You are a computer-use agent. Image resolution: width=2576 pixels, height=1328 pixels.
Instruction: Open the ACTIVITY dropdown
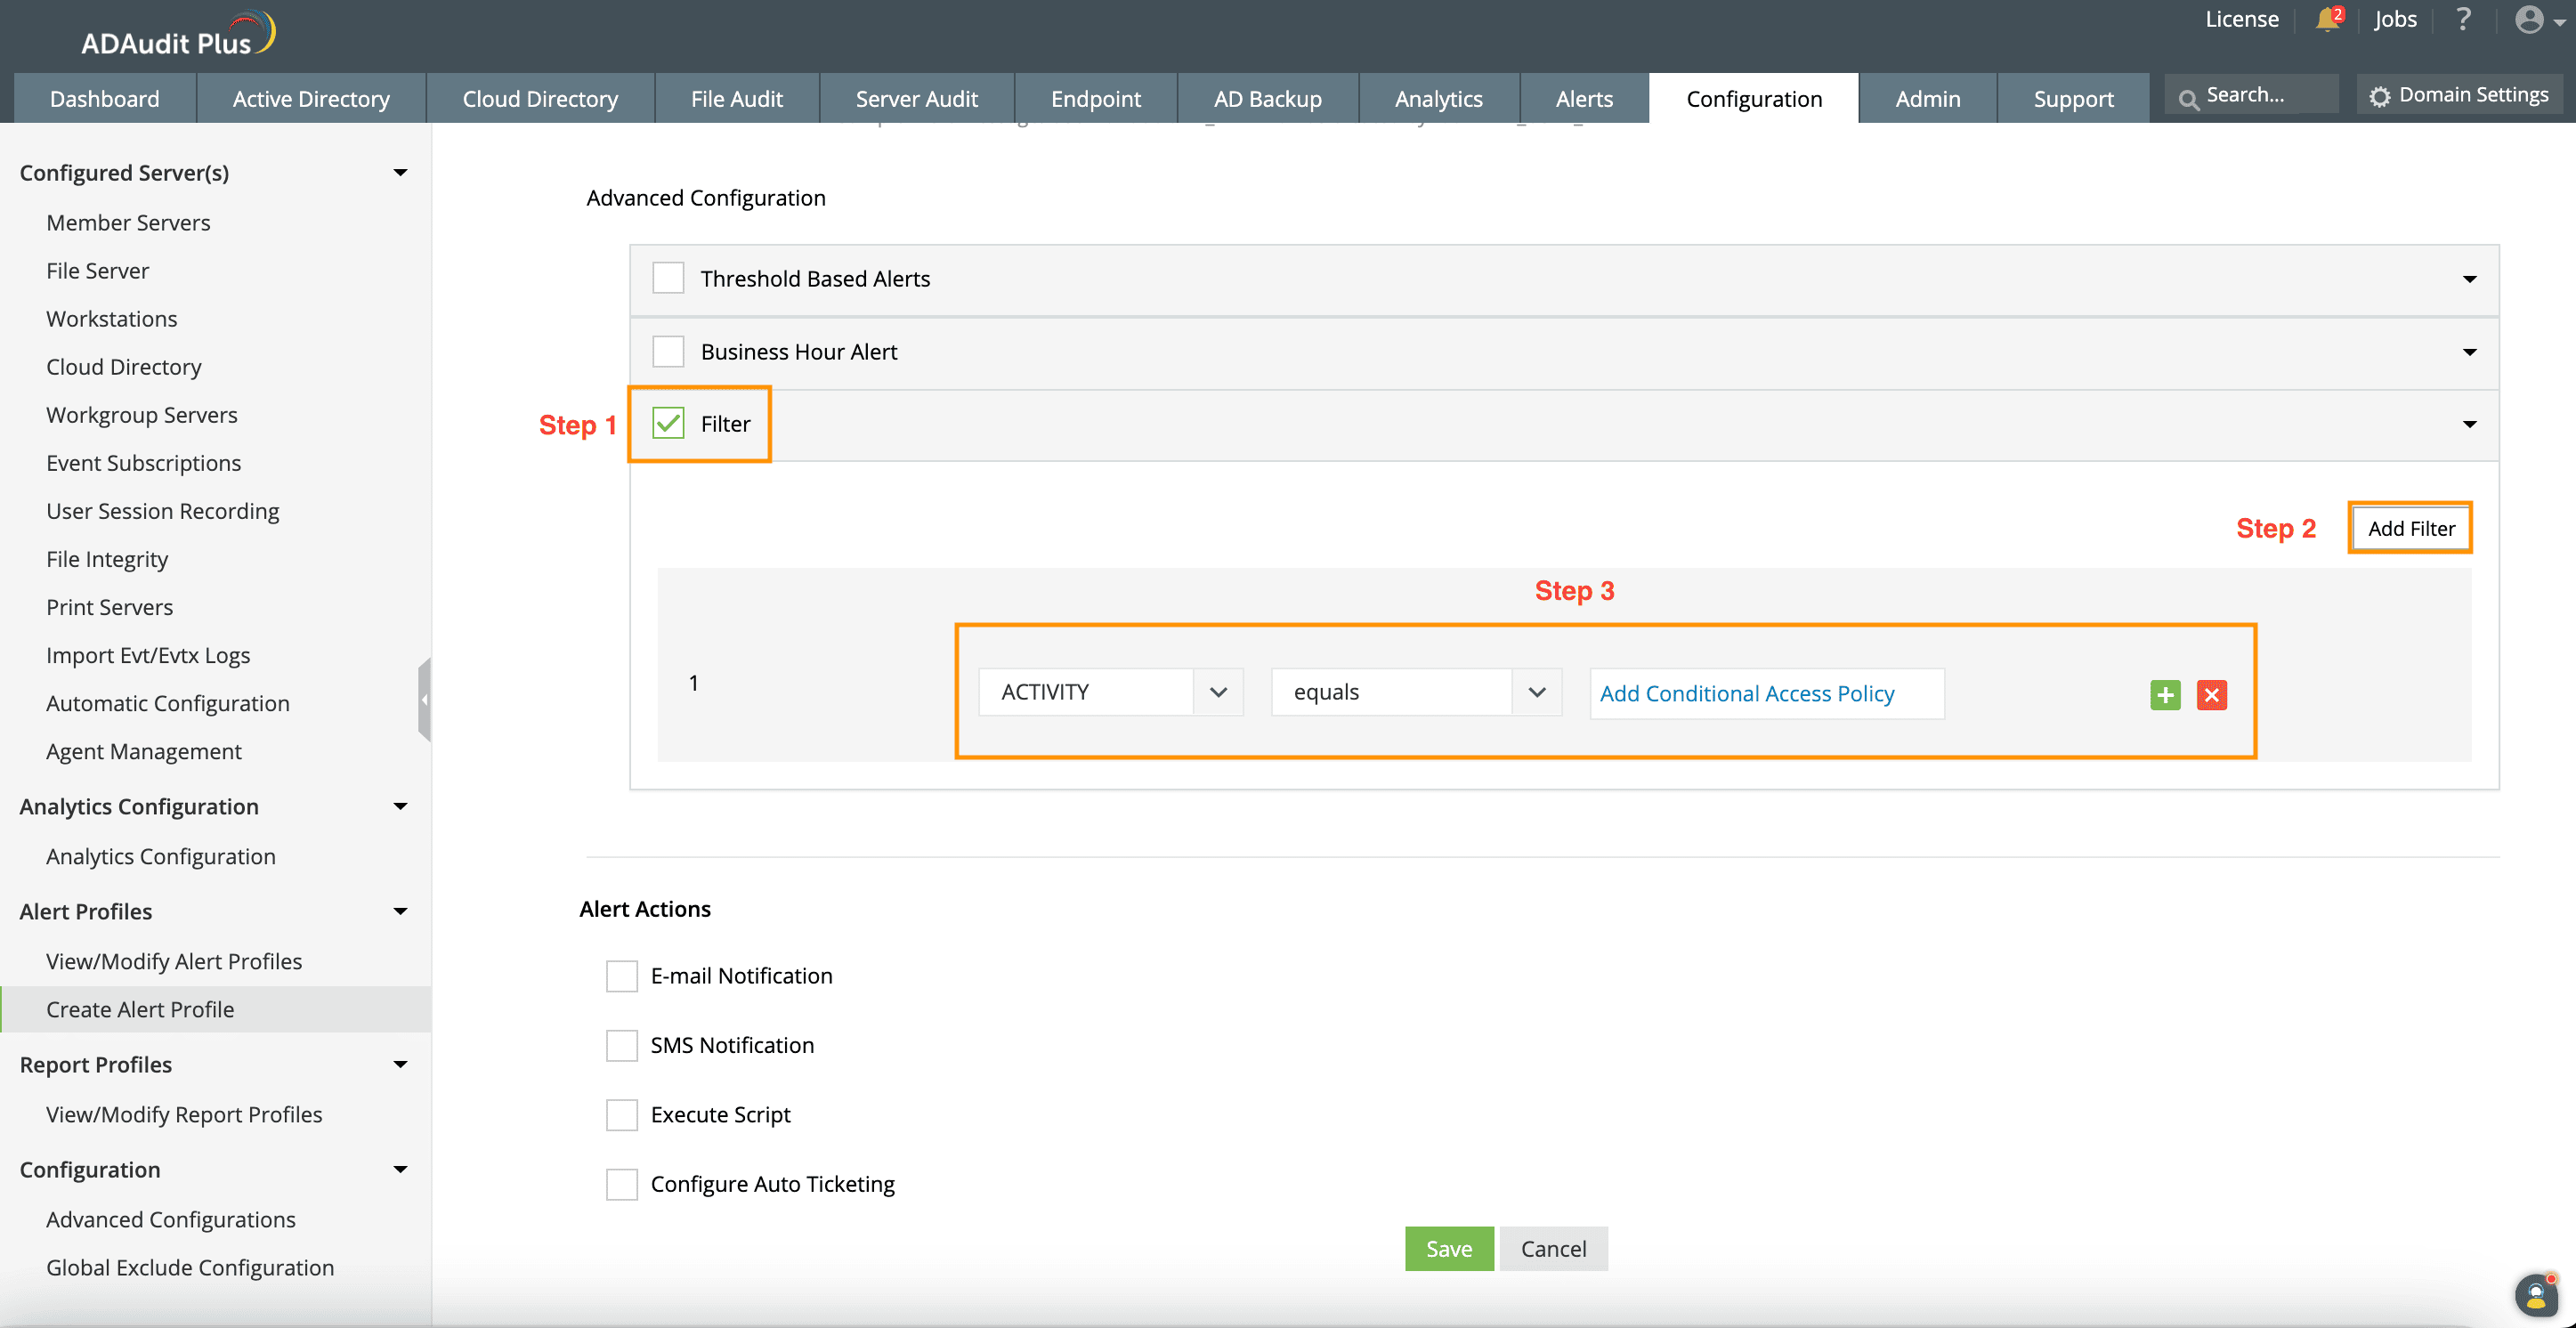coord(1110,692)
